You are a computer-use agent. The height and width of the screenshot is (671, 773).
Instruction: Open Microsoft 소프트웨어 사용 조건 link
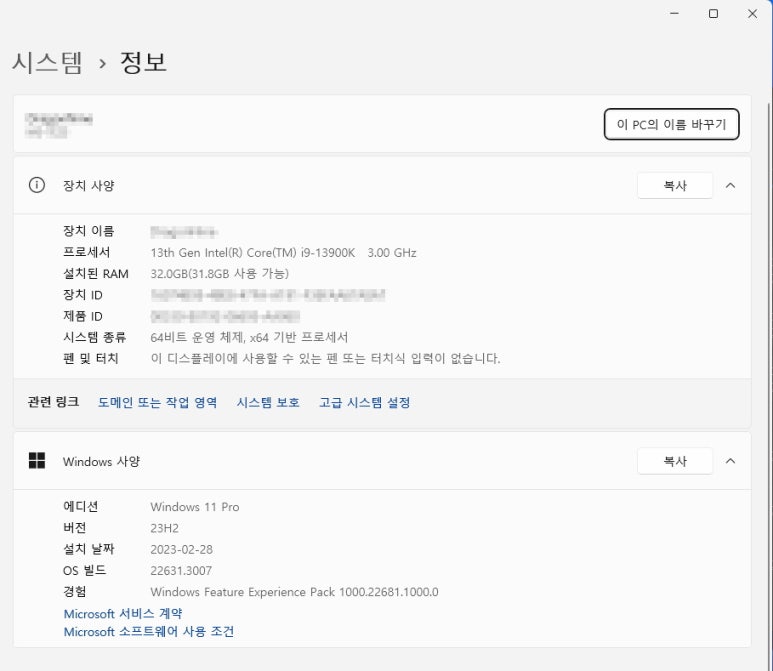pos(149,632)
